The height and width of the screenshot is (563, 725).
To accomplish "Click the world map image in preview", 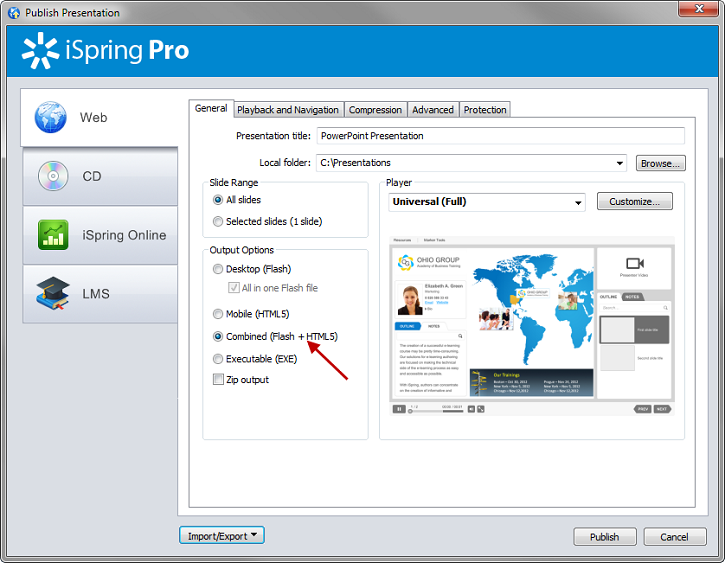I will click(533, 308).
